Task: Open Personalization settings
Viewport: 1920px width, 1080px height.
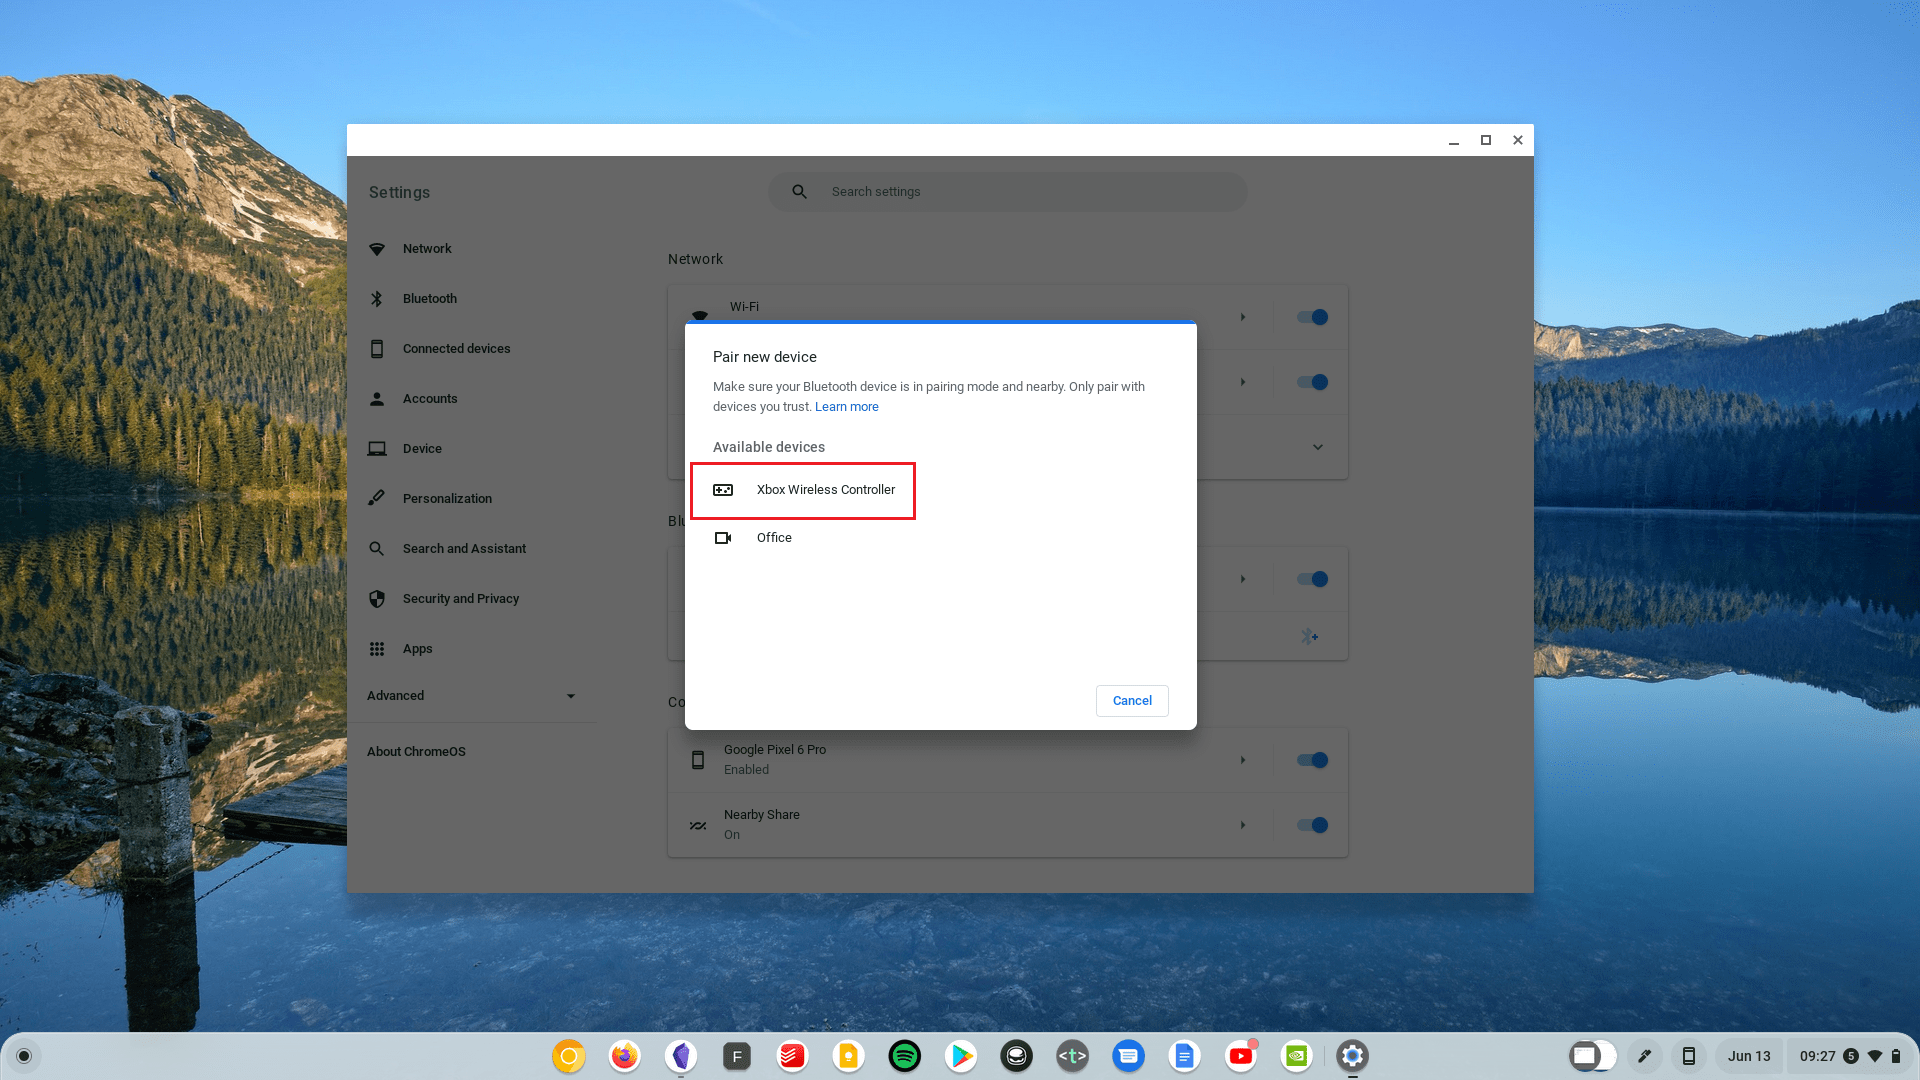Action: [x=447, y=498]
